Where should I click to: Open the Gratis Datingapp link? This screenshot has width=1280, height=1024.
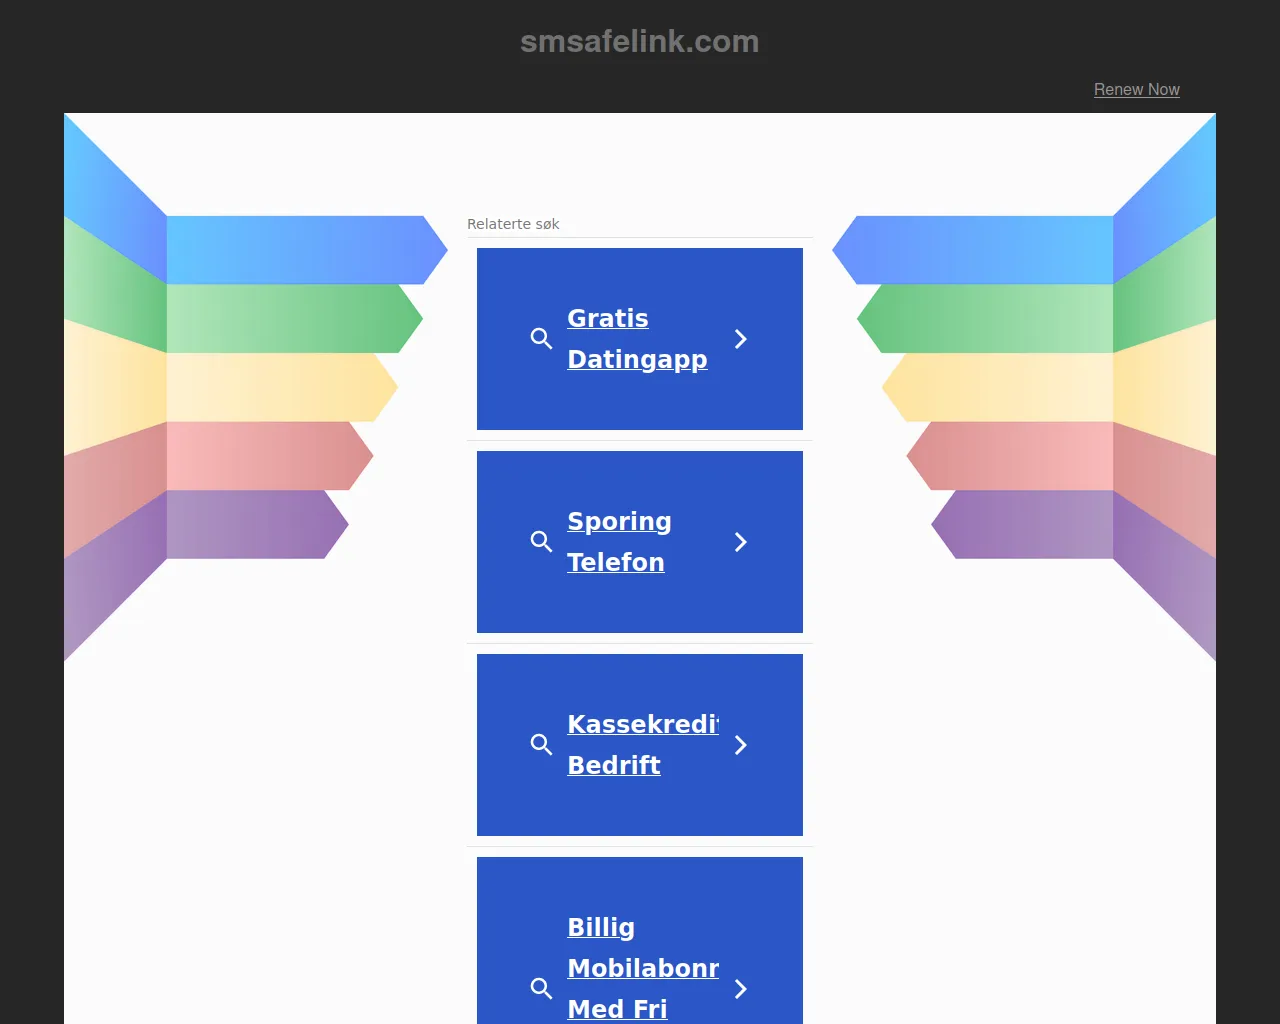(x=637, y=339)
